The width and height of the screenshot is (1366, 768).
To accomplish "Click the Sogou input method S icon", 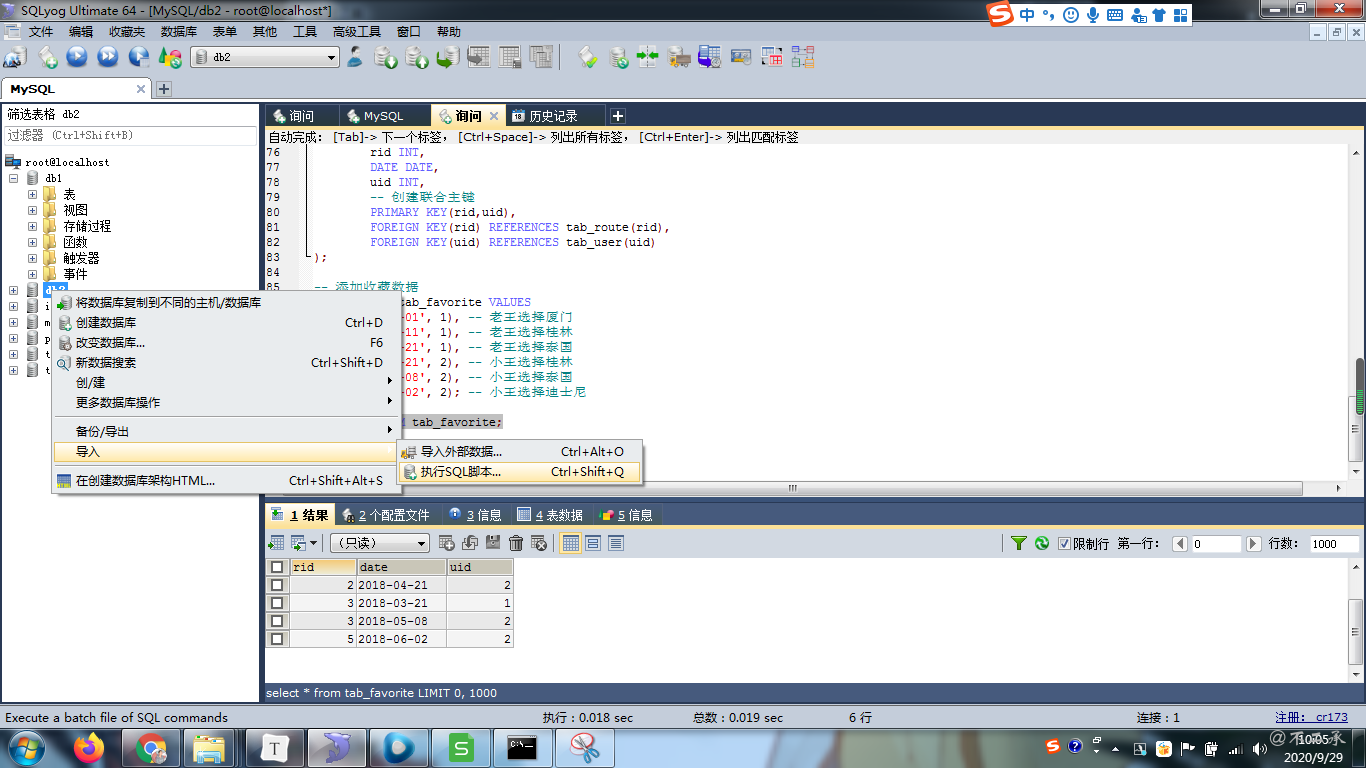I will click(x=999, y=14).
